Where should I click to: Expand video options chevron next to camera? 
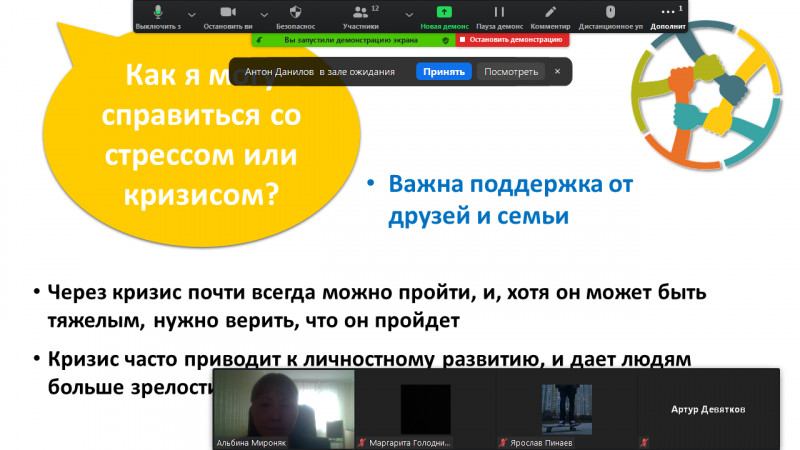point(264,15)
